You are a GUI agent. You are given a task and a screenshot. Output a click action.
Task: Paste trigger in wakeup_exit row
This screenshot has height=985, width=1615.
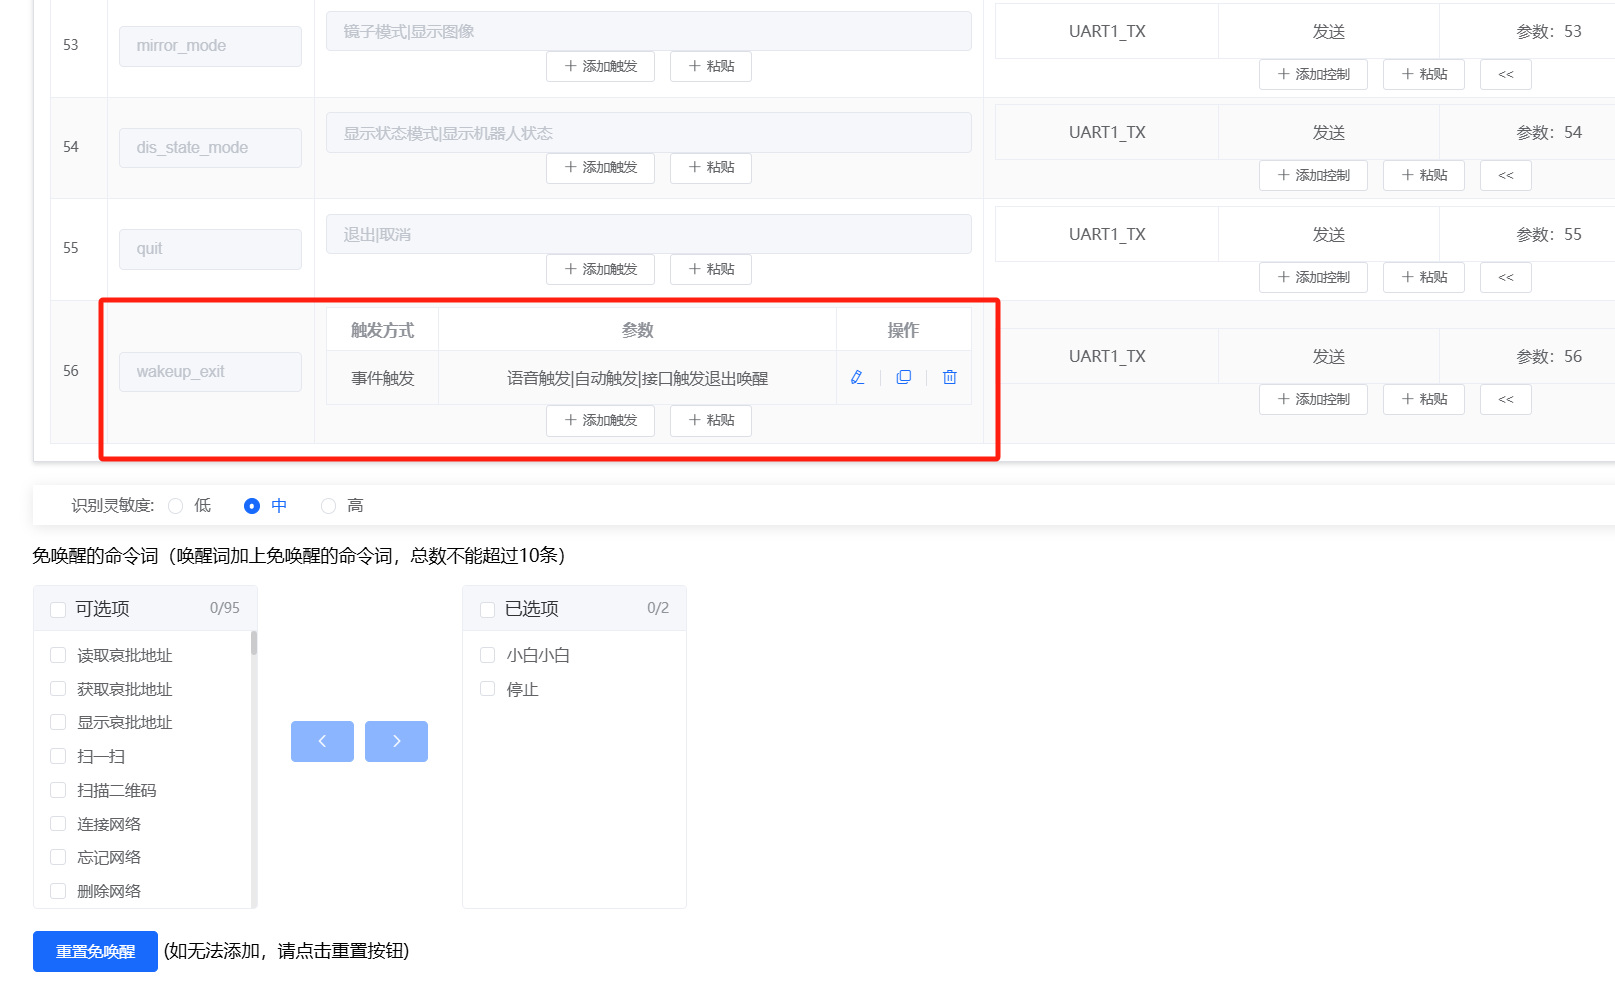tap(711, 420)
